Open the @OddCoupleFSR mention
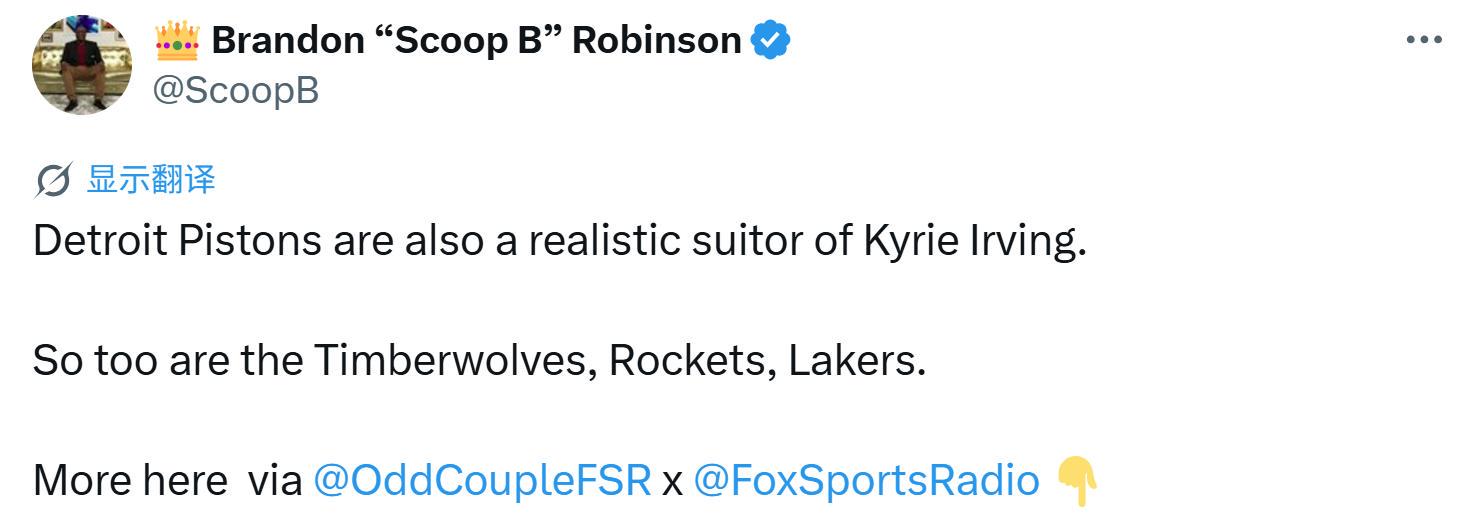The width and height of the screenshot is (1477, 519). (x=482, y=481)
